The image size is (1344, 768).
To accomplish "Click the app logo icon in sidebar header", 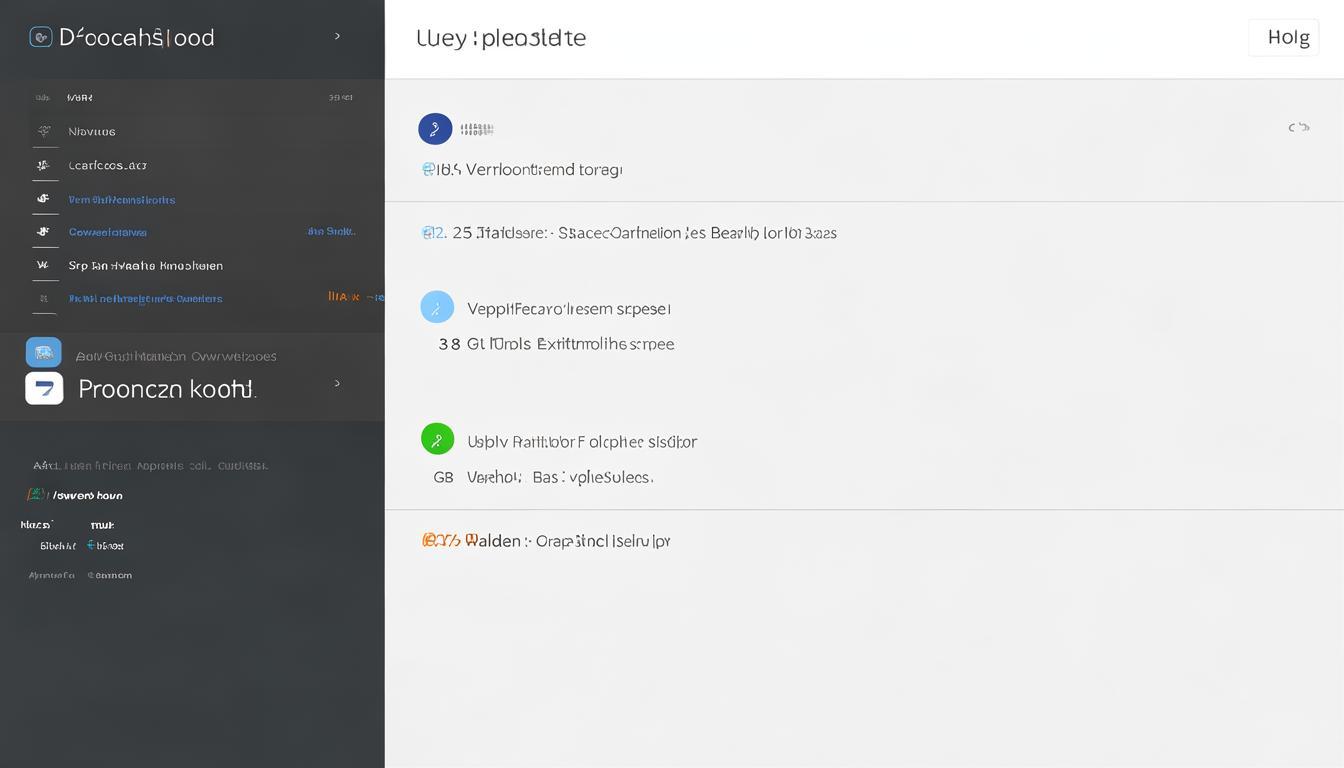I will (41, 38).
